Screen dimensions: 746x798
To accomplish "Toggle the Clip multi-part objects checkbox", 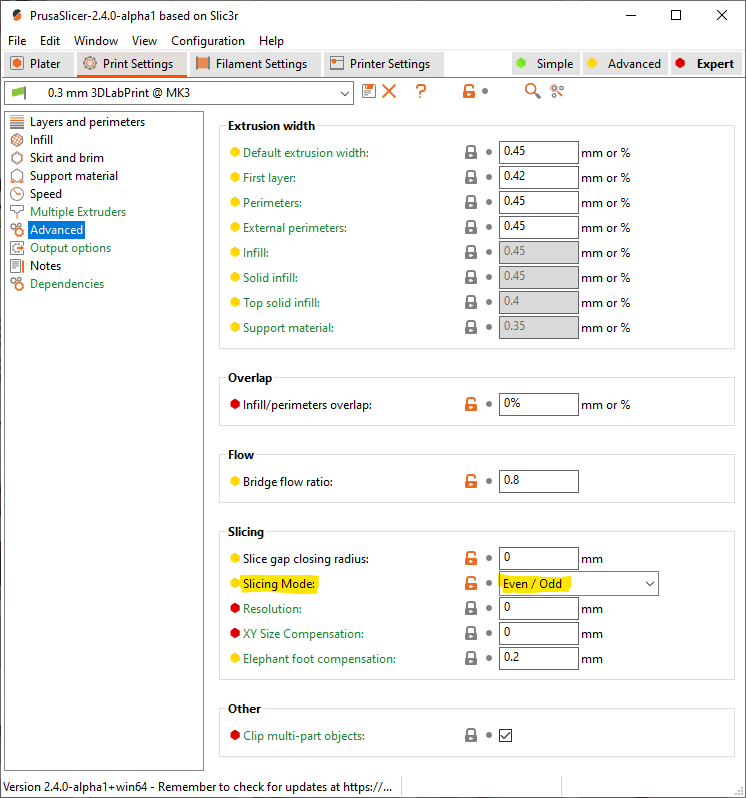I will [506, 736].
